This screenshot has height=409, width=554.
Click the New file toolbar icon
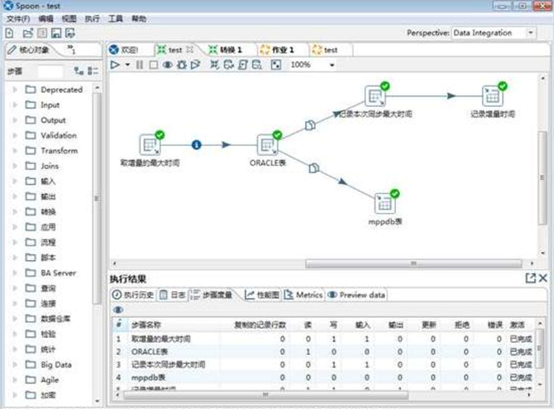click(10, 33)
